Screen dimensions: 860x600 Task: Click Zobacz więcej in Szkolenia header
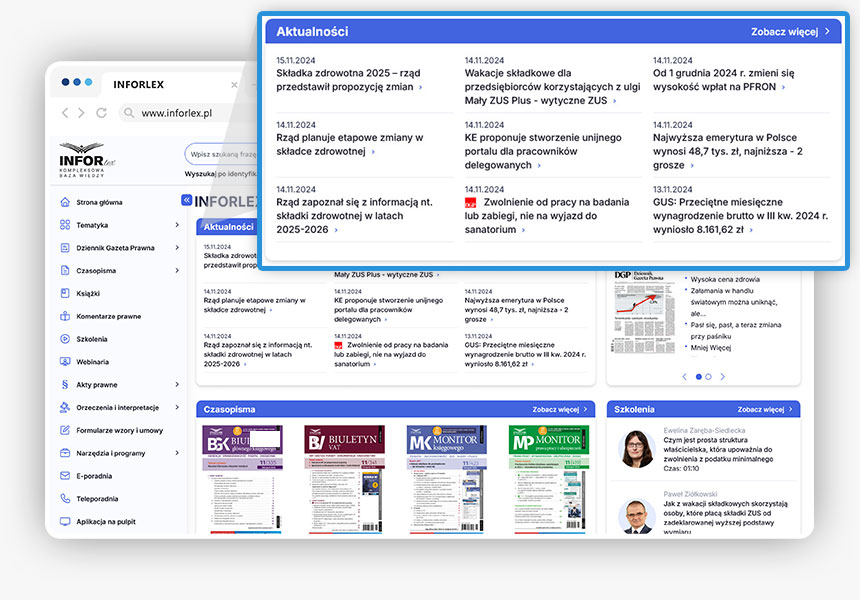[765, 409]
